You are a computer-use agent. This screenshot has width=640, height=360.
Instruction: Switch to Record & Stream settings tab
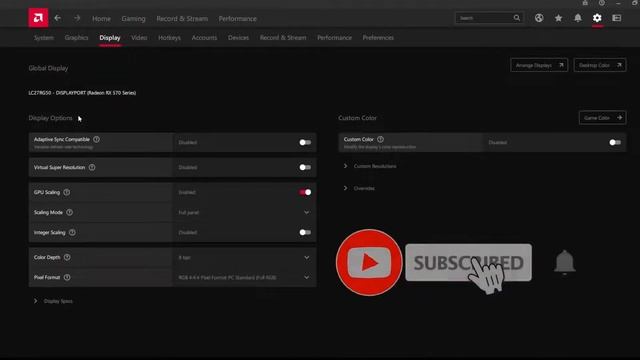click(x=283, y=38)
